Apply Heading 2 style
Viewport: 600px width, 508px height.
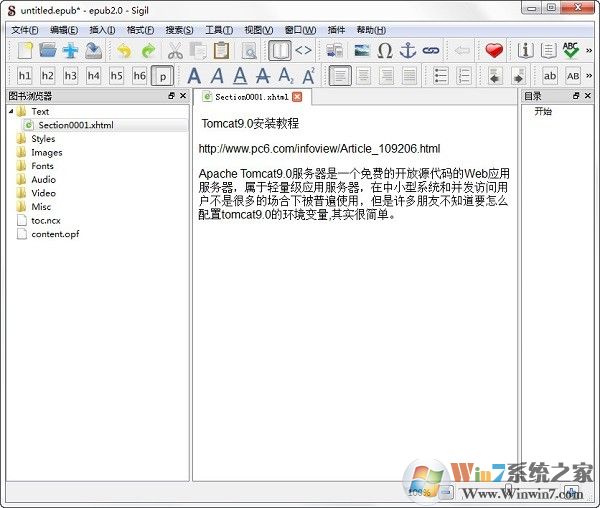tap(47, 76)
